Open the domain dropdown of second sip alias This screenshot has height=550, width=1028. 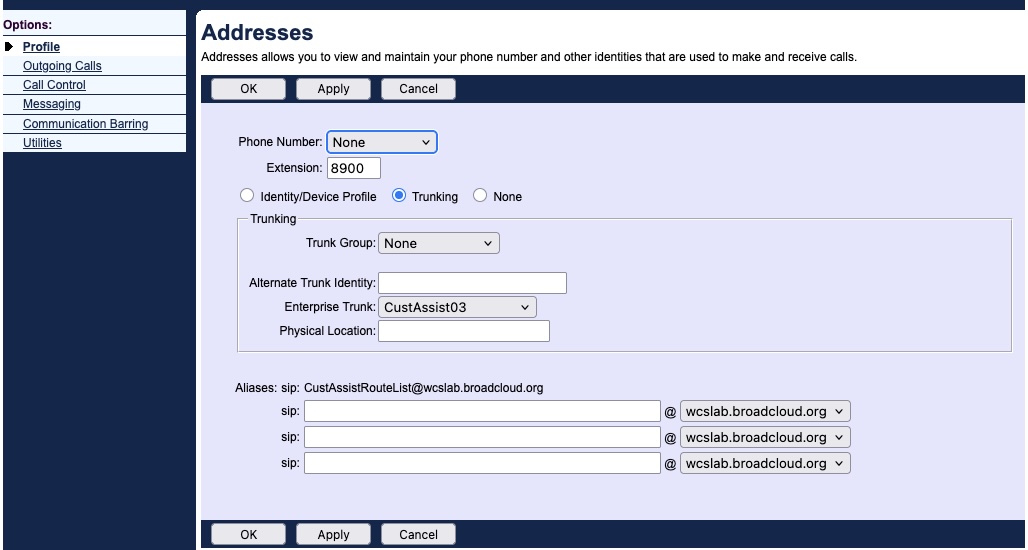pos(765,437)
